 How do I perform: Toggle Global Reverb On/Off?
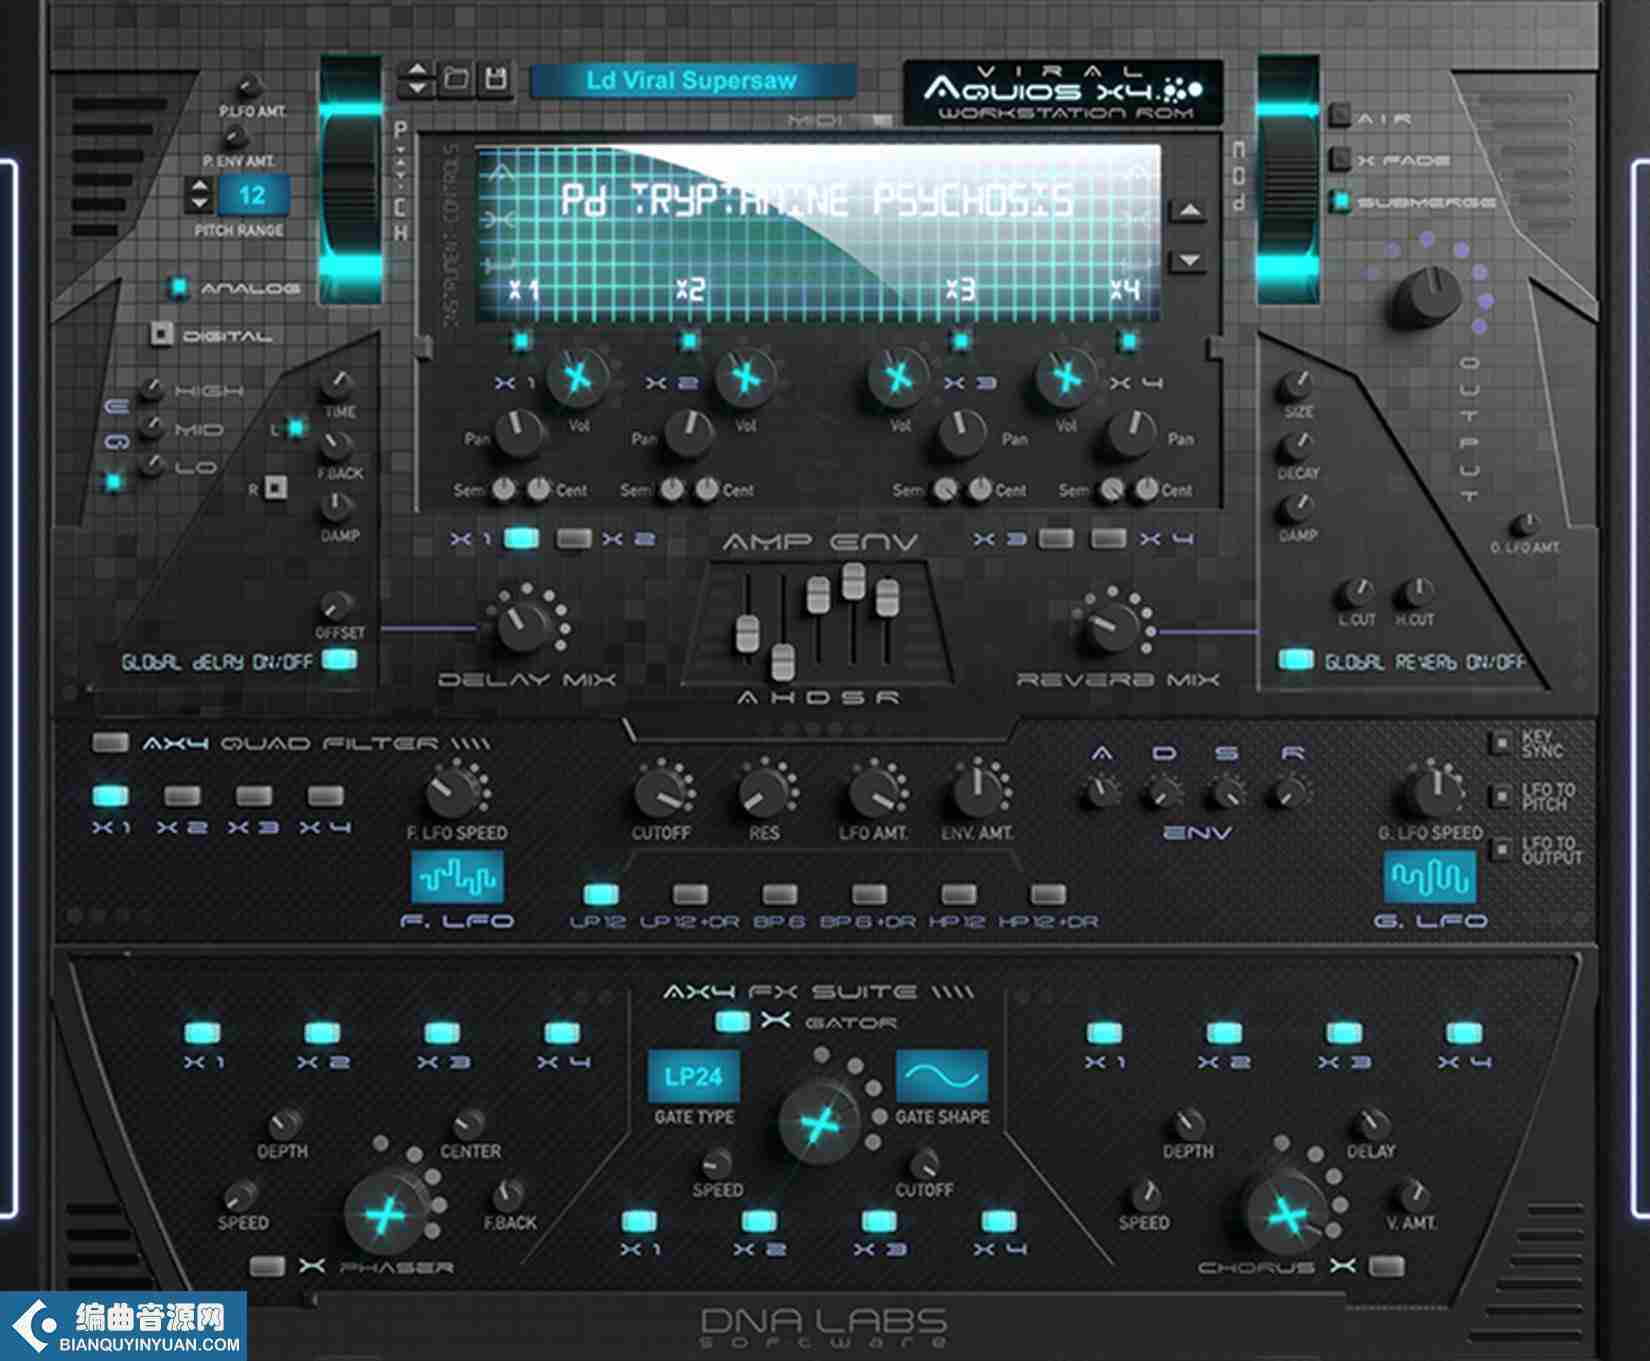click(x=1296, y=659)
